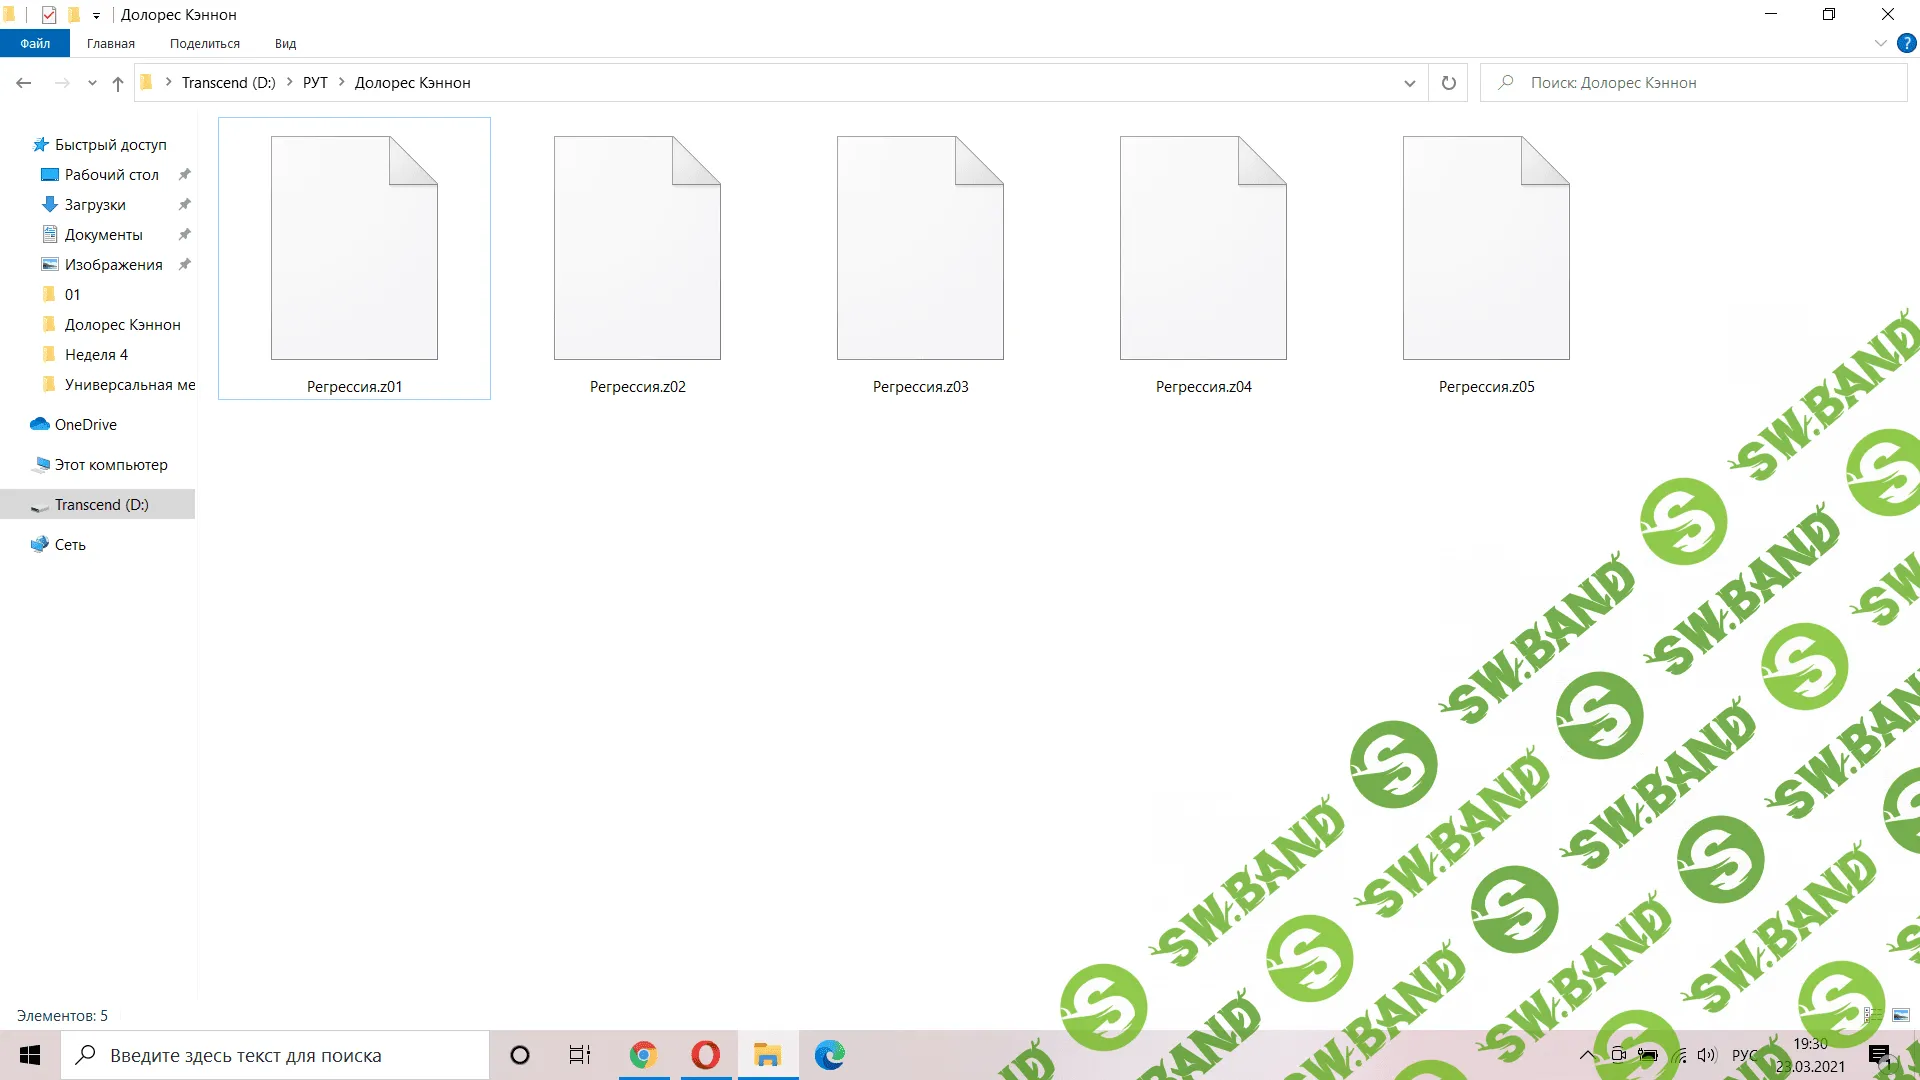Viewport: 1920px width, 1080px height.
Task: Switch to large thumbnails view icon
Action: click(x=1901, y=1015)
